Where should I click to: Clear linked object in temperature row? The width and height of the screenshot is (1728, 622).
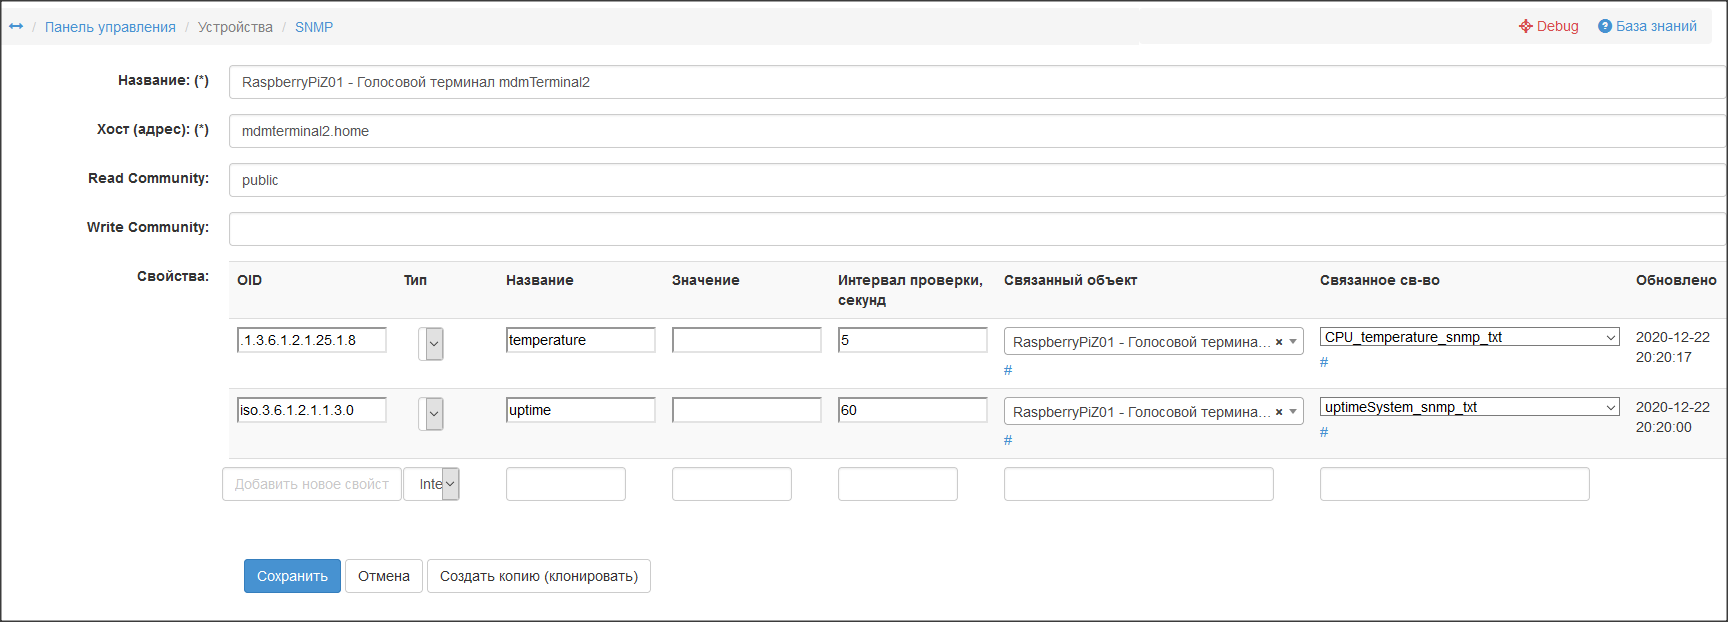pyautogui.click(x=1278, y=342)
